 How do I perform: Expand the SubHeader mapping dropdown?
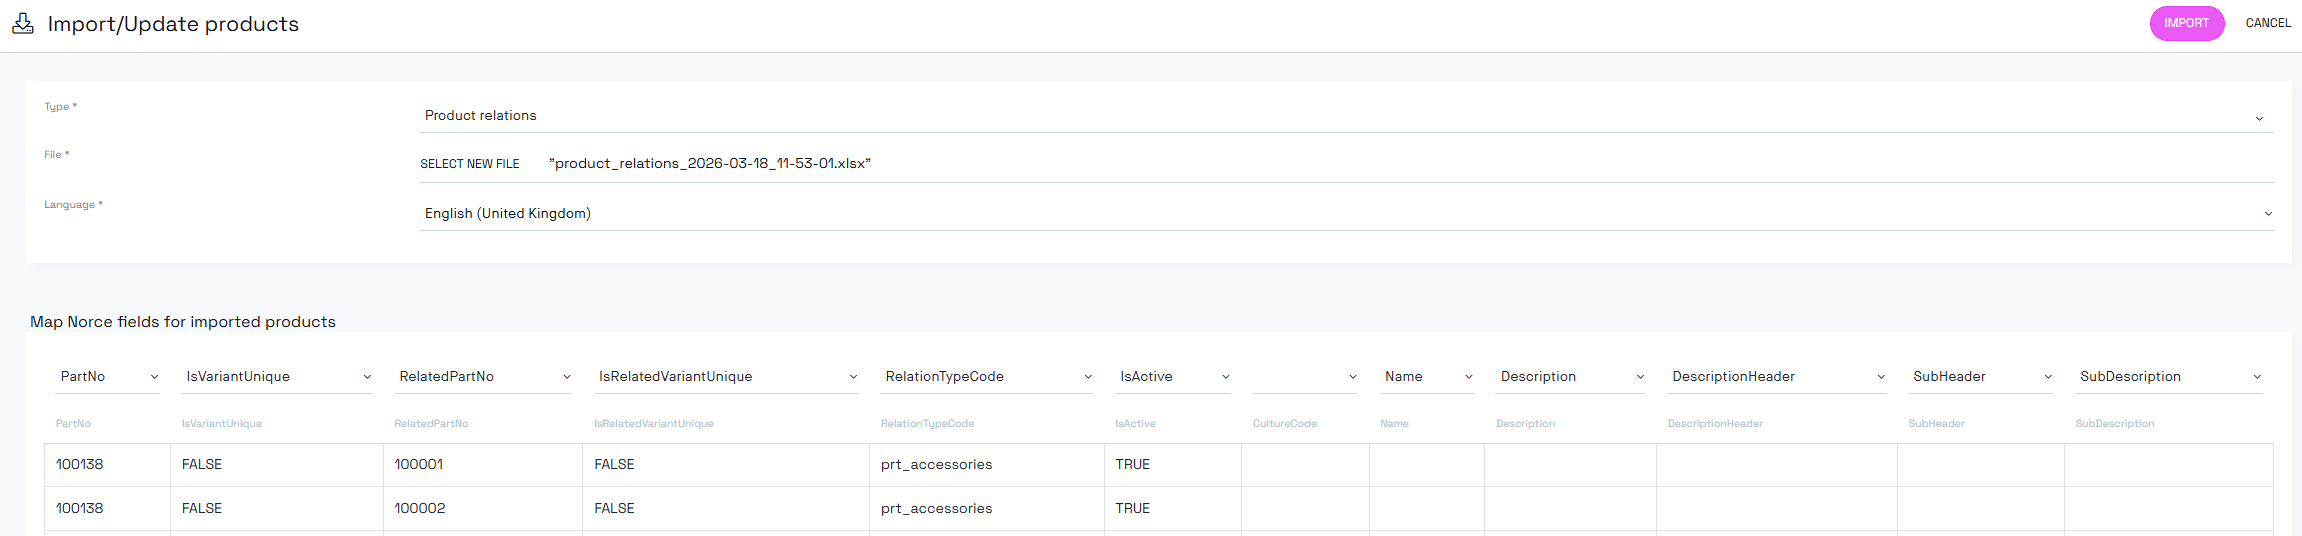click(1981, 377)
